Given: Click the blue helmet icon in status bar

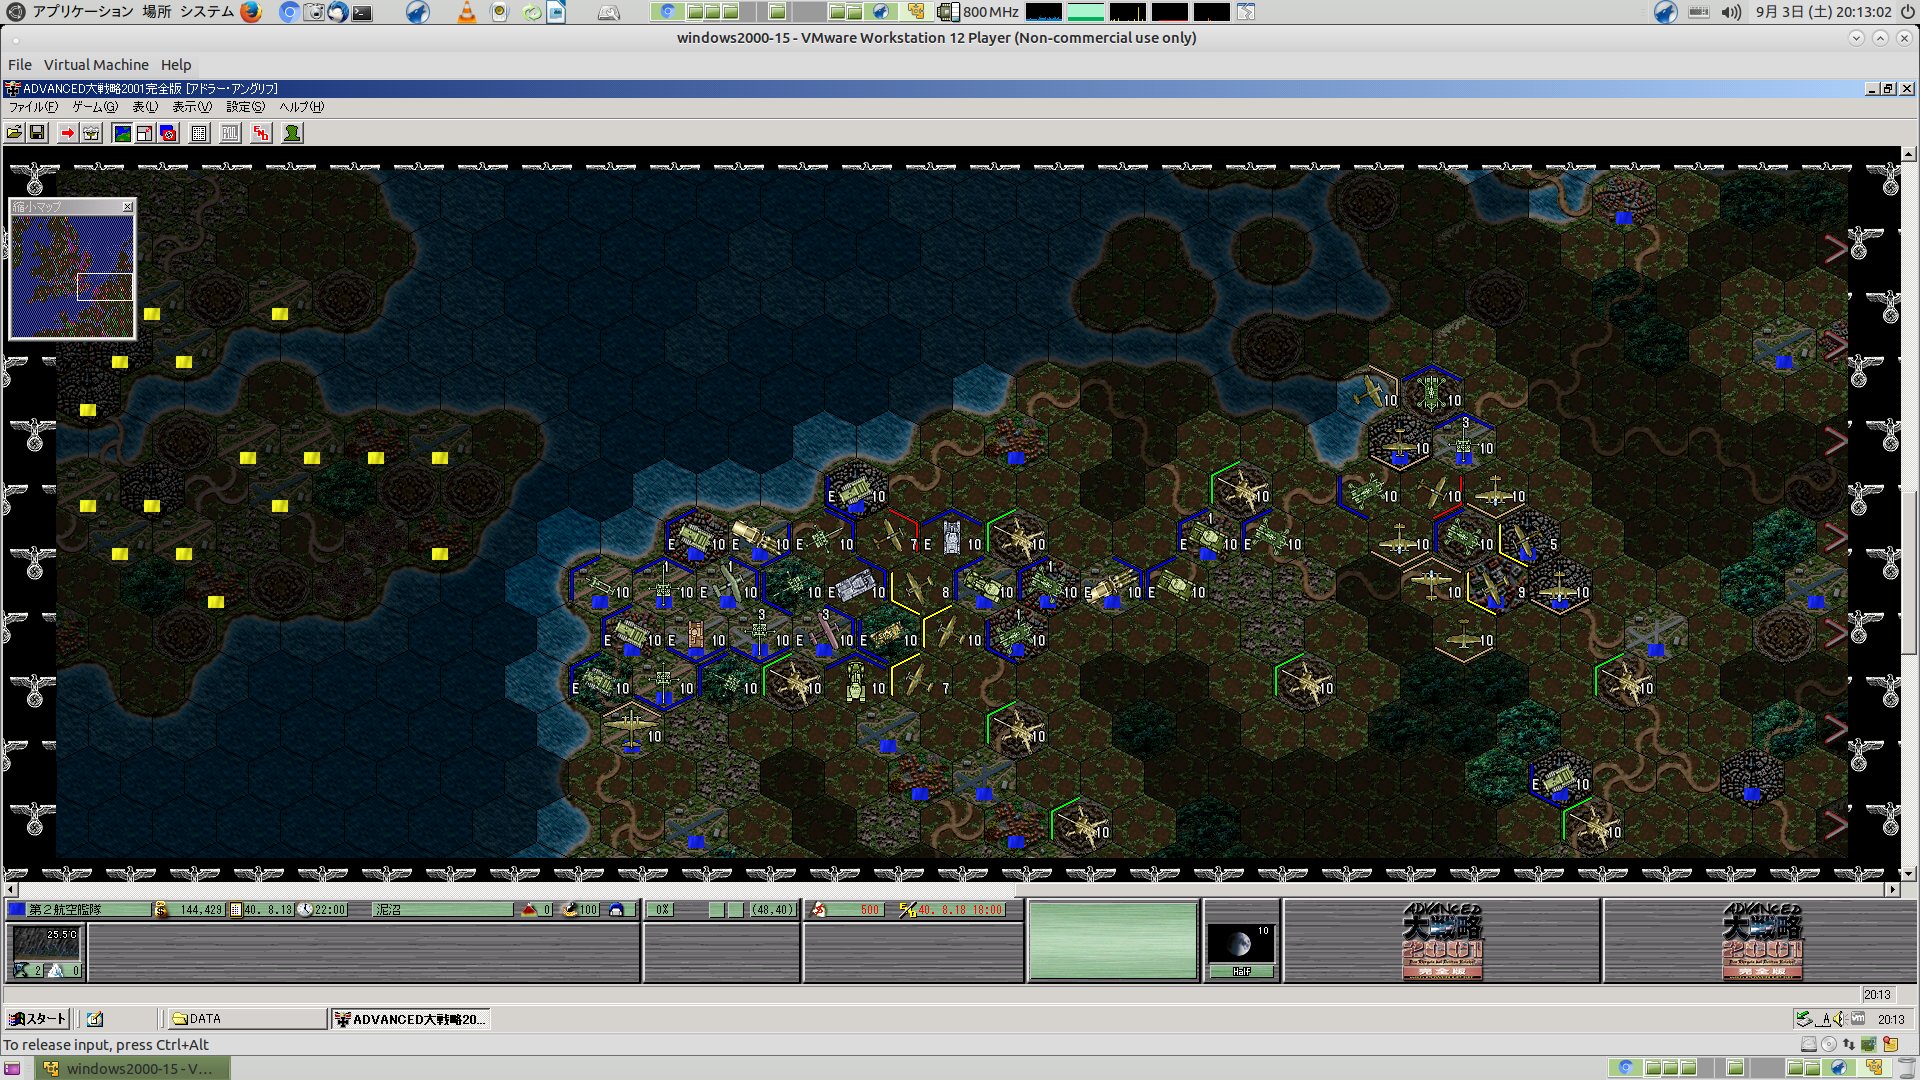Looking at the screenshot, I should pyautogui.click(x=616, y=910).
